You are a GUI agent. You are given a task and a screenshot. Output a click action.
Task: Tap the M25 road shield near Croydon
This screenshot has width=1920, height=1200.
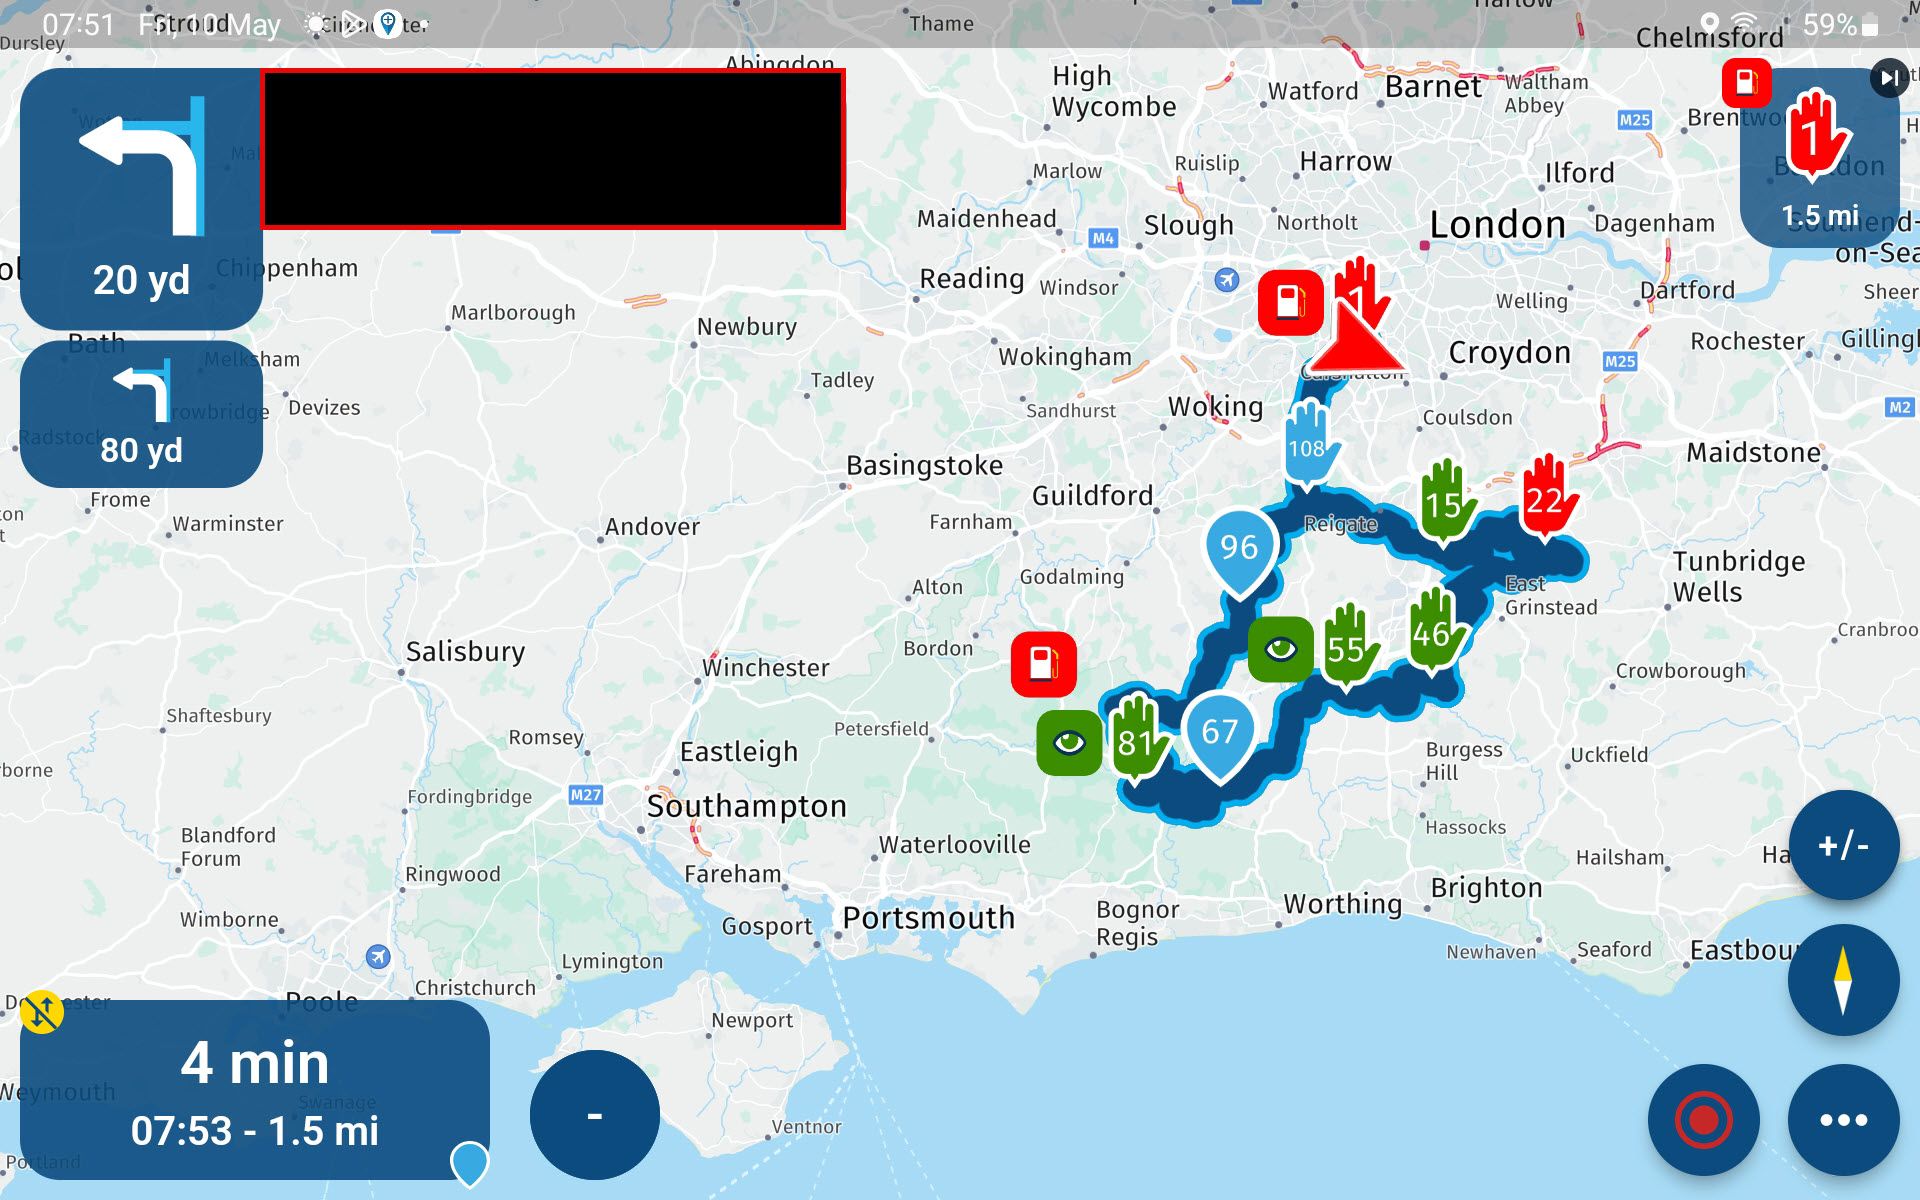(1619, 361)
